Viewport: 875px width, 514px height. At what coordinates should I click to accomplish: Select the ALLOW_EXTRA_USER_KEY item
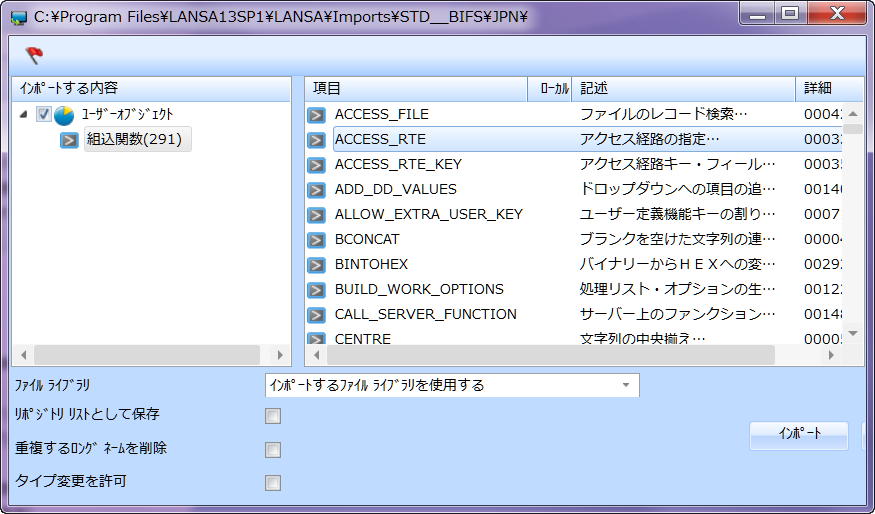click(x=429, y=215)
